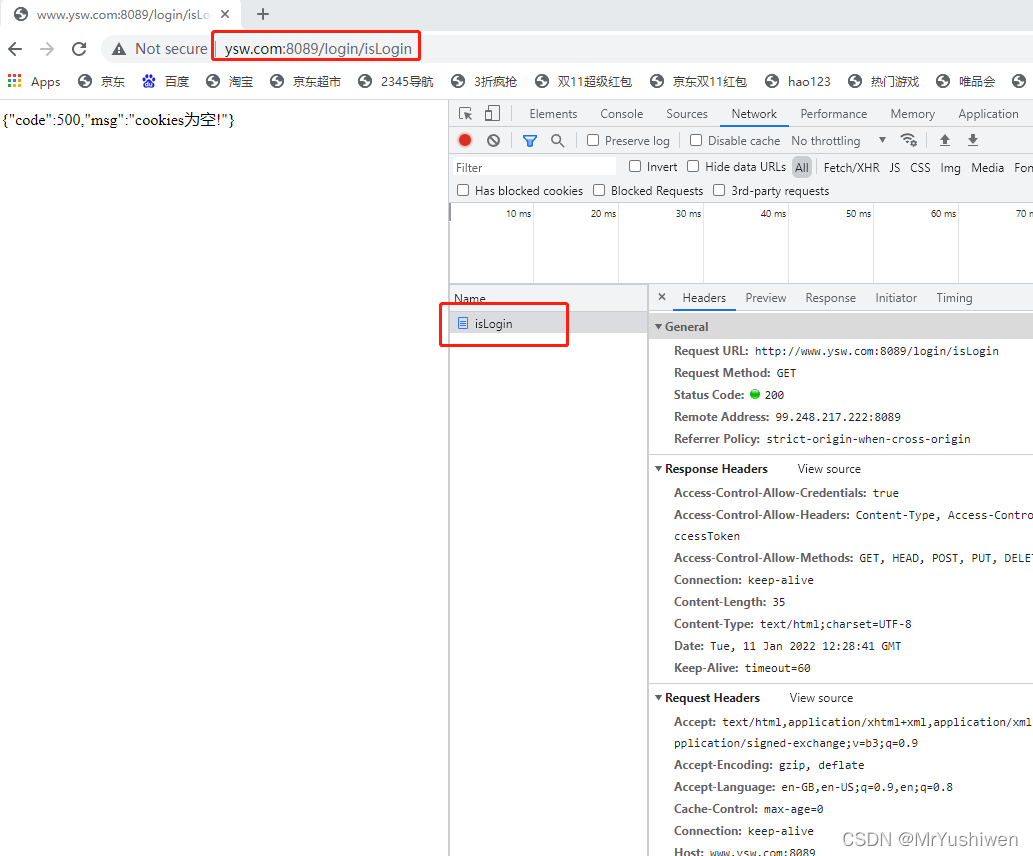
Task: Open the No throttling dropdown
Action: [x=838, y=140]
